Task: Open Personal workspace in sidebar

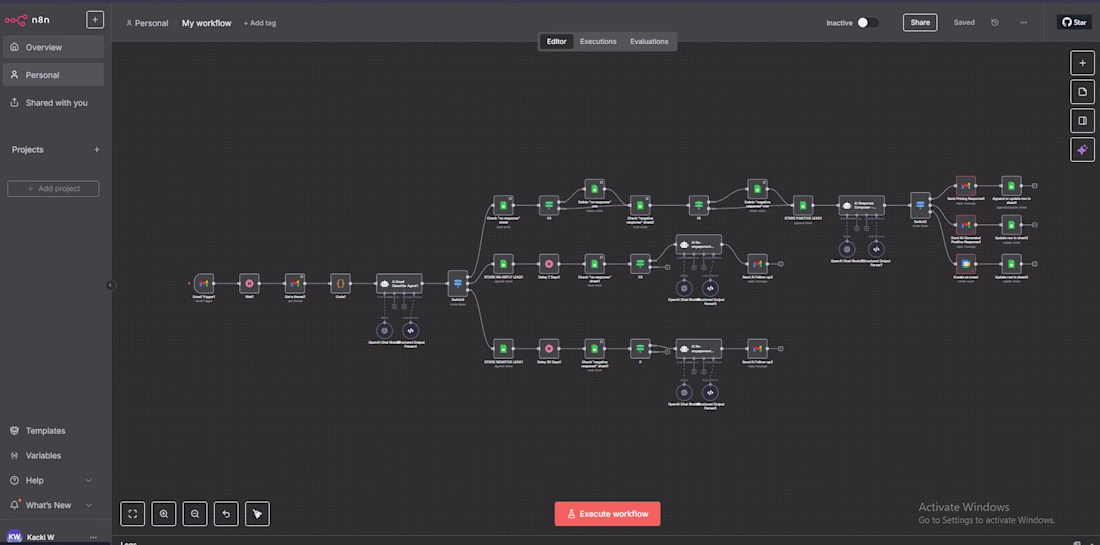Action: (53, 75)
